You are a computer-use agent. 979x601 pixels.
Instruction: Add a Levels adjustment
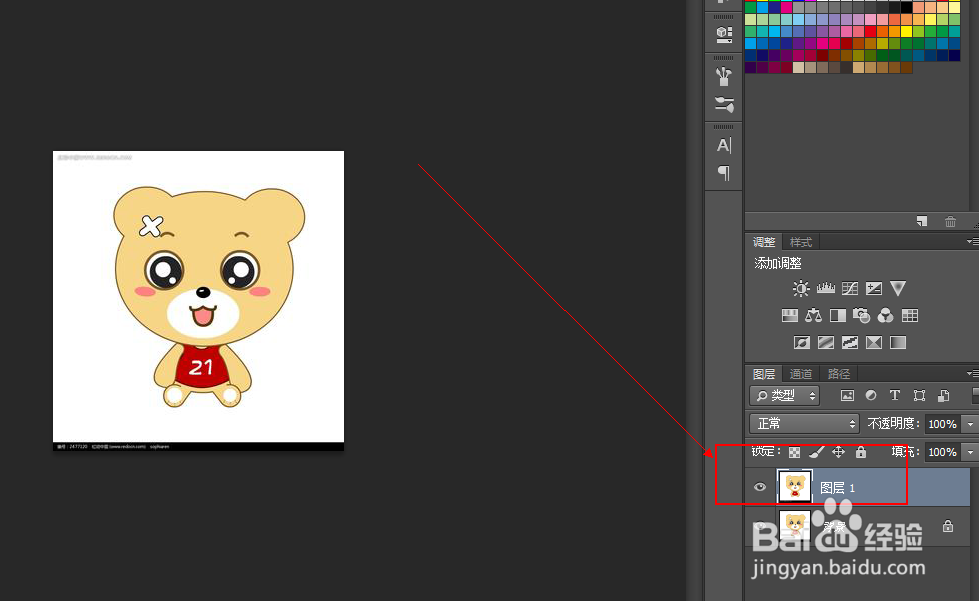(825, 288)
